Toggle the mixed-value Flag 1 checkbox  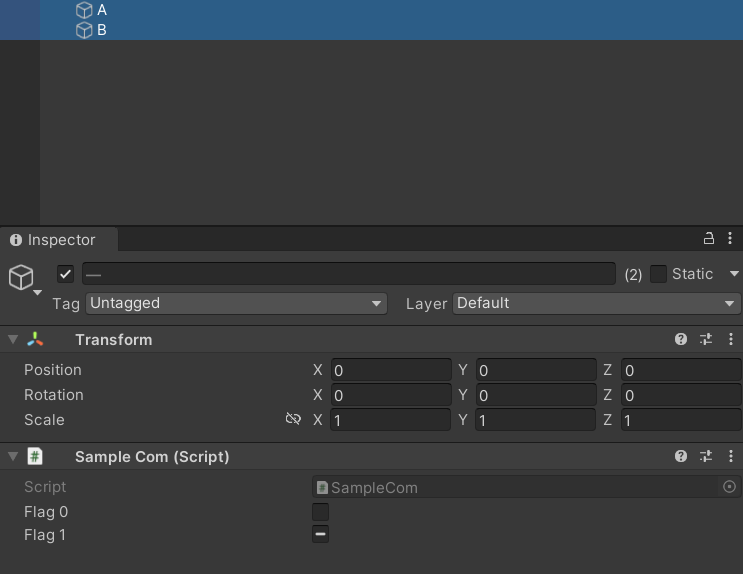tap(320, 535)
